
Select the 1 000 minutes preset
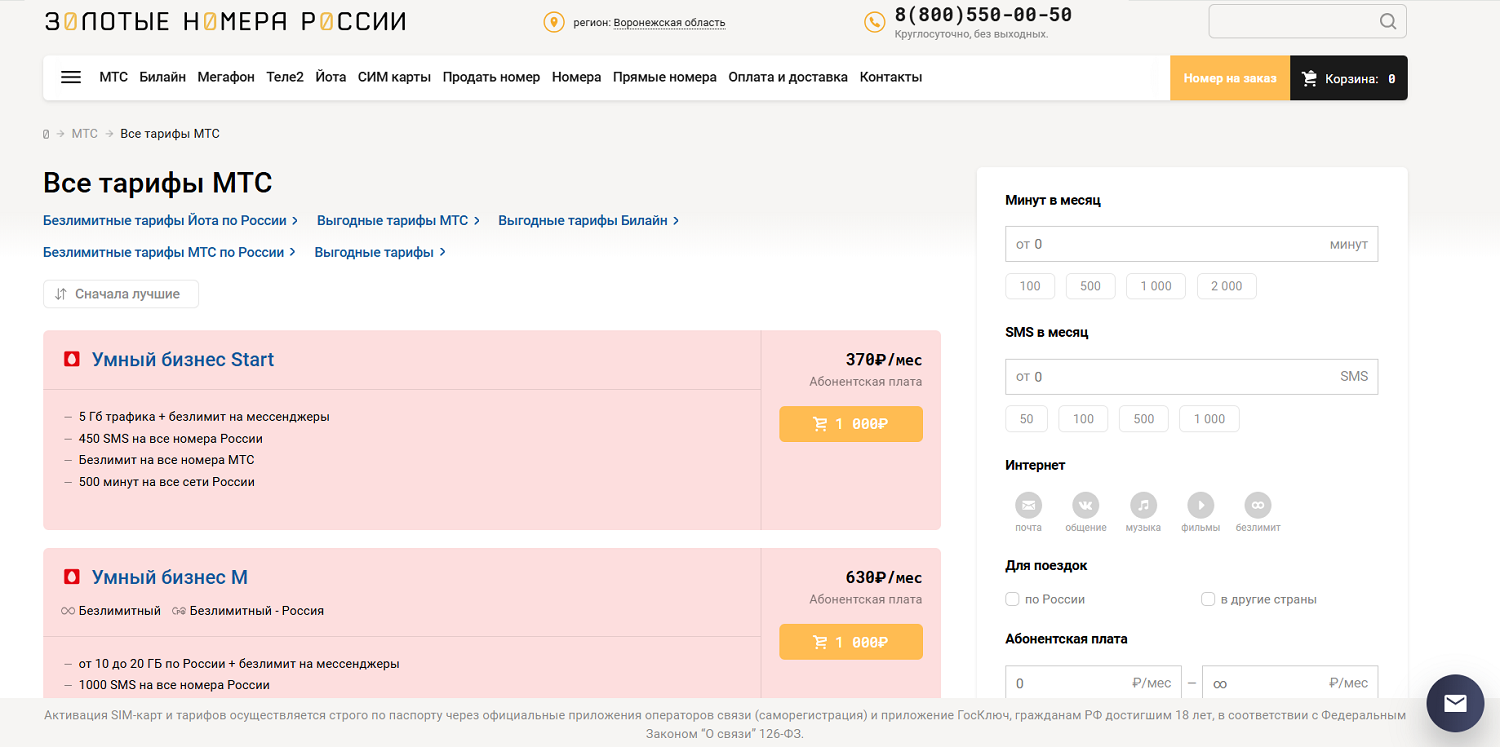point(1156,286)
